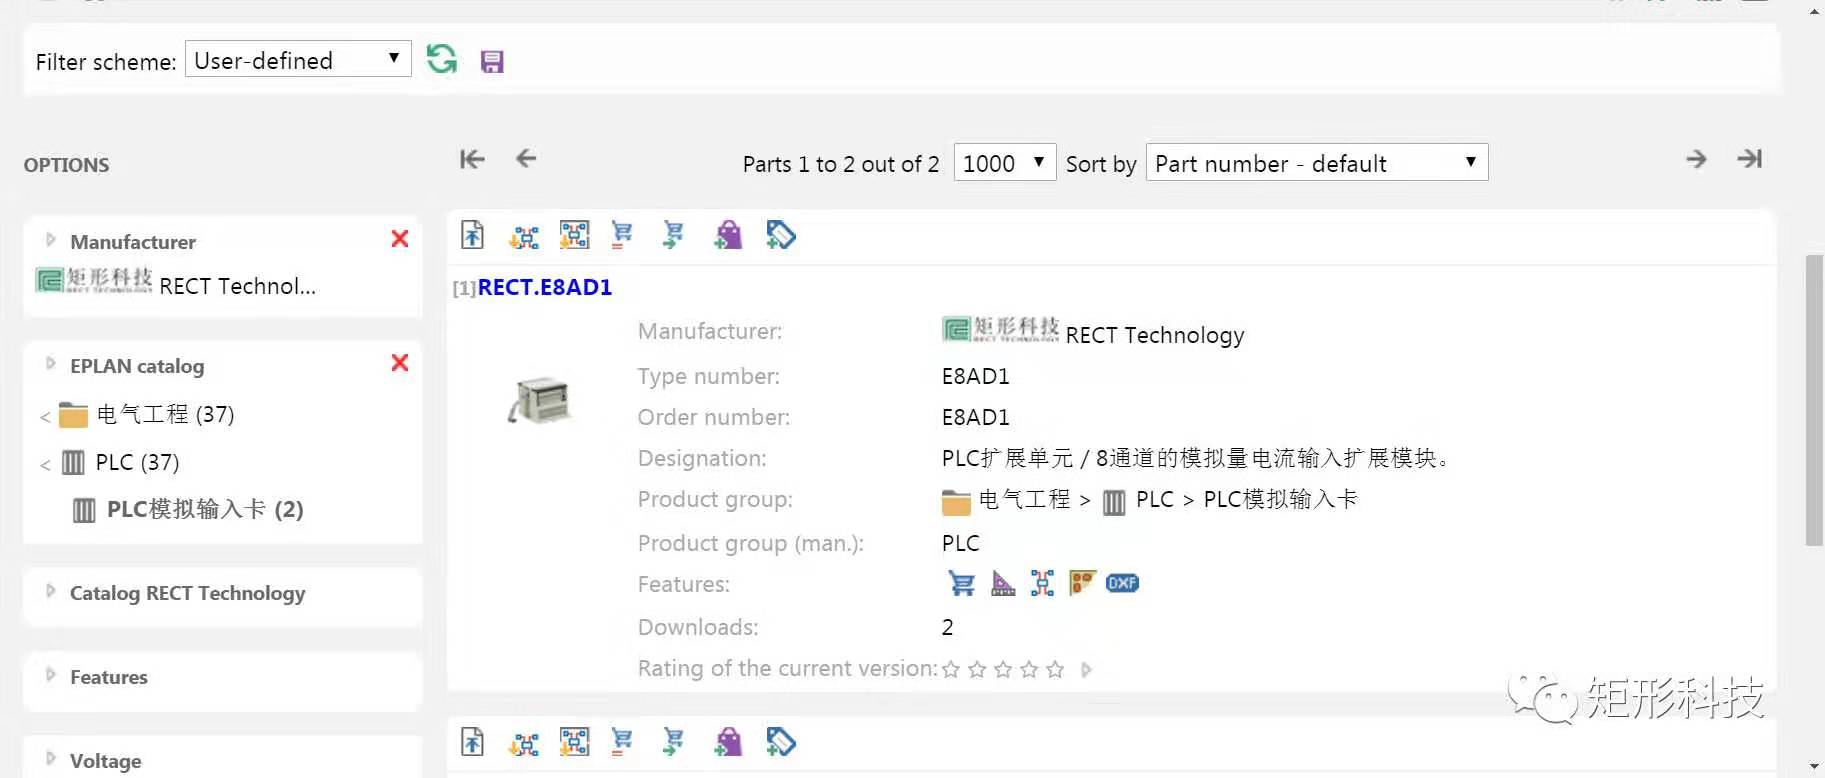The width and height of the screenshot is (1825, 778).
Task: Insert window macro icon in RECT.E8AD1 toolbar
Action: pyautogui.click(x=574, y=235)
